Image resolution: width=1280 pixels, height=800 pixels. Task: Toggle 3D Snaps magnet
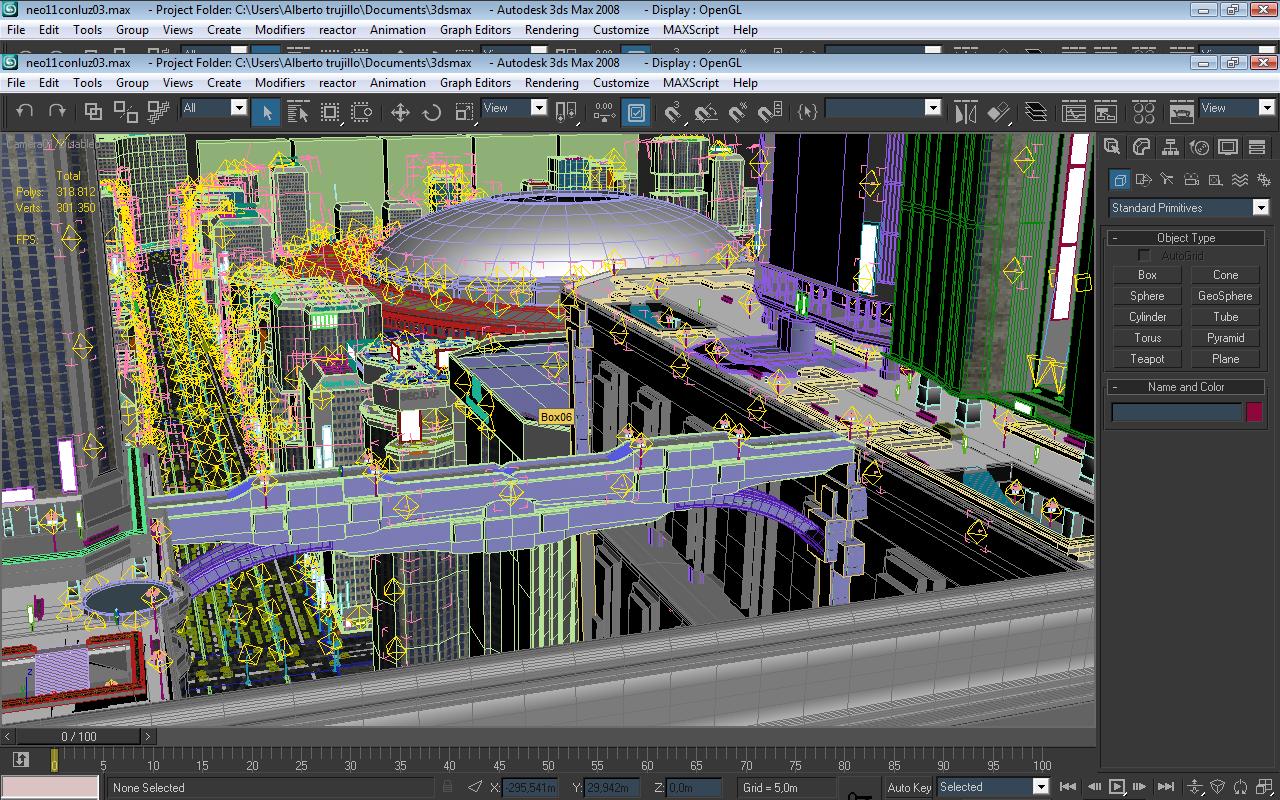(x=674, y=112)
